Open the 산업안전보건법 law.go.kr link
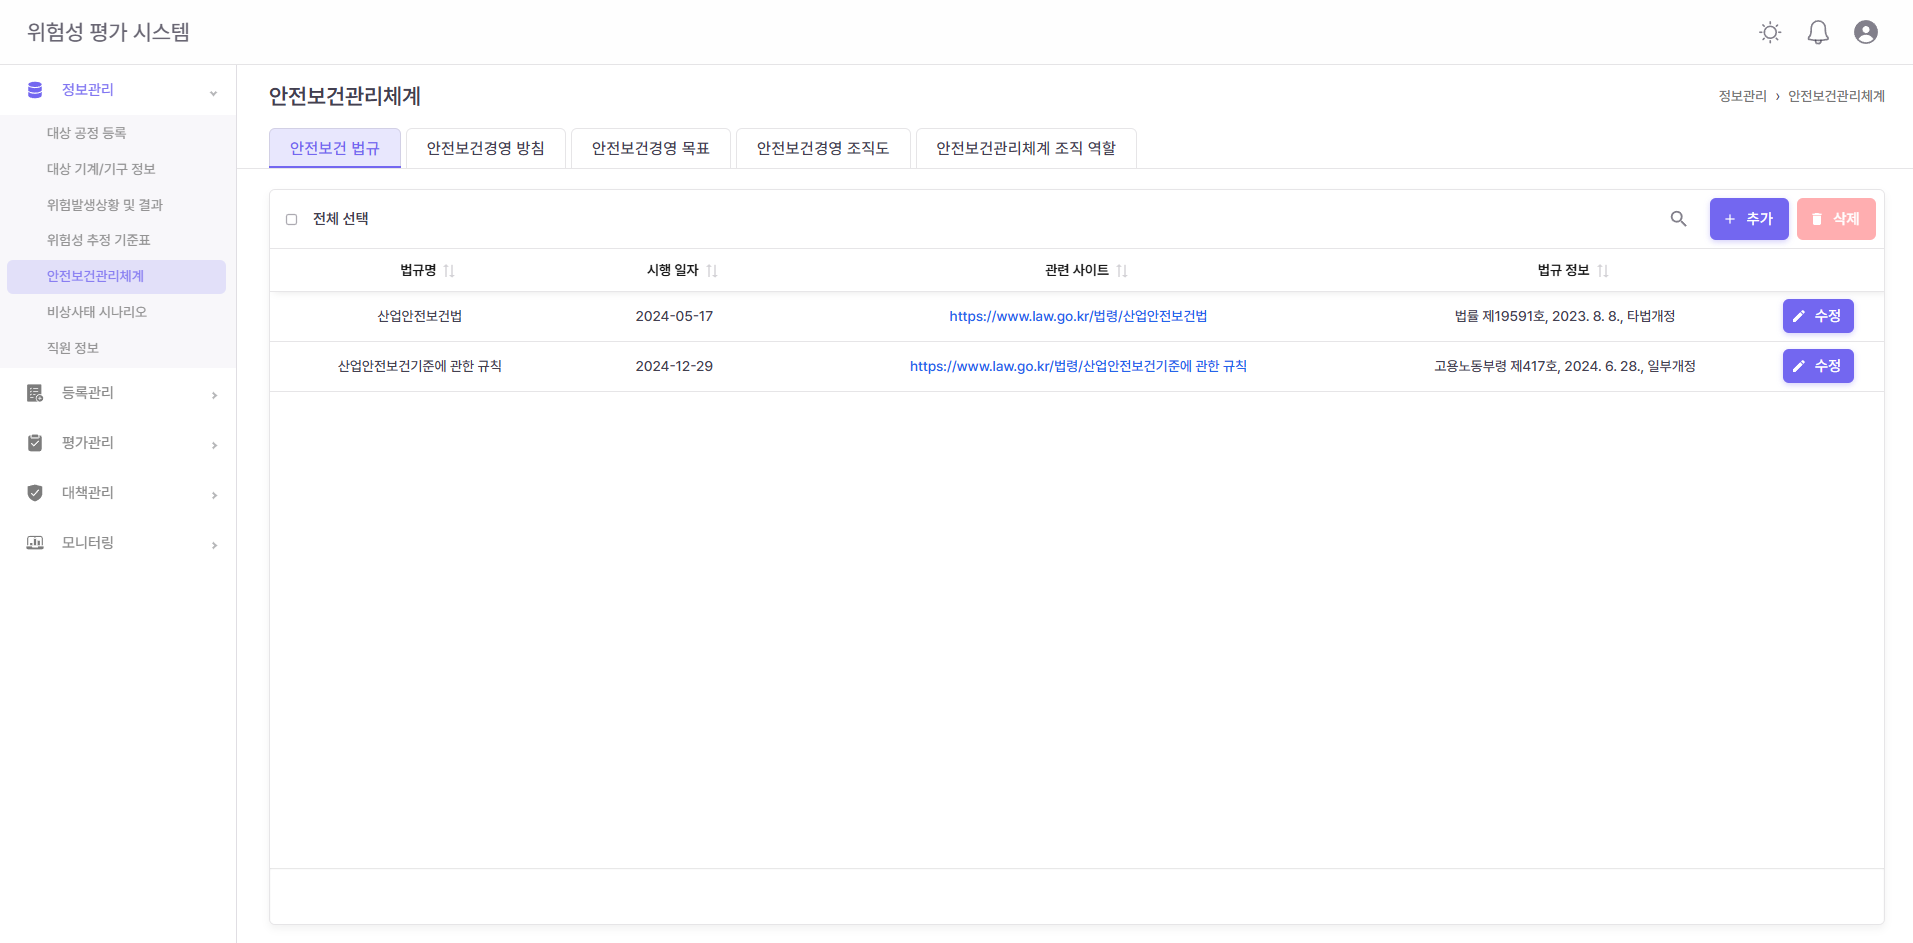The height and width of the screenshot is (943, 1913). pyautogui.click(x=1078, y=316)
